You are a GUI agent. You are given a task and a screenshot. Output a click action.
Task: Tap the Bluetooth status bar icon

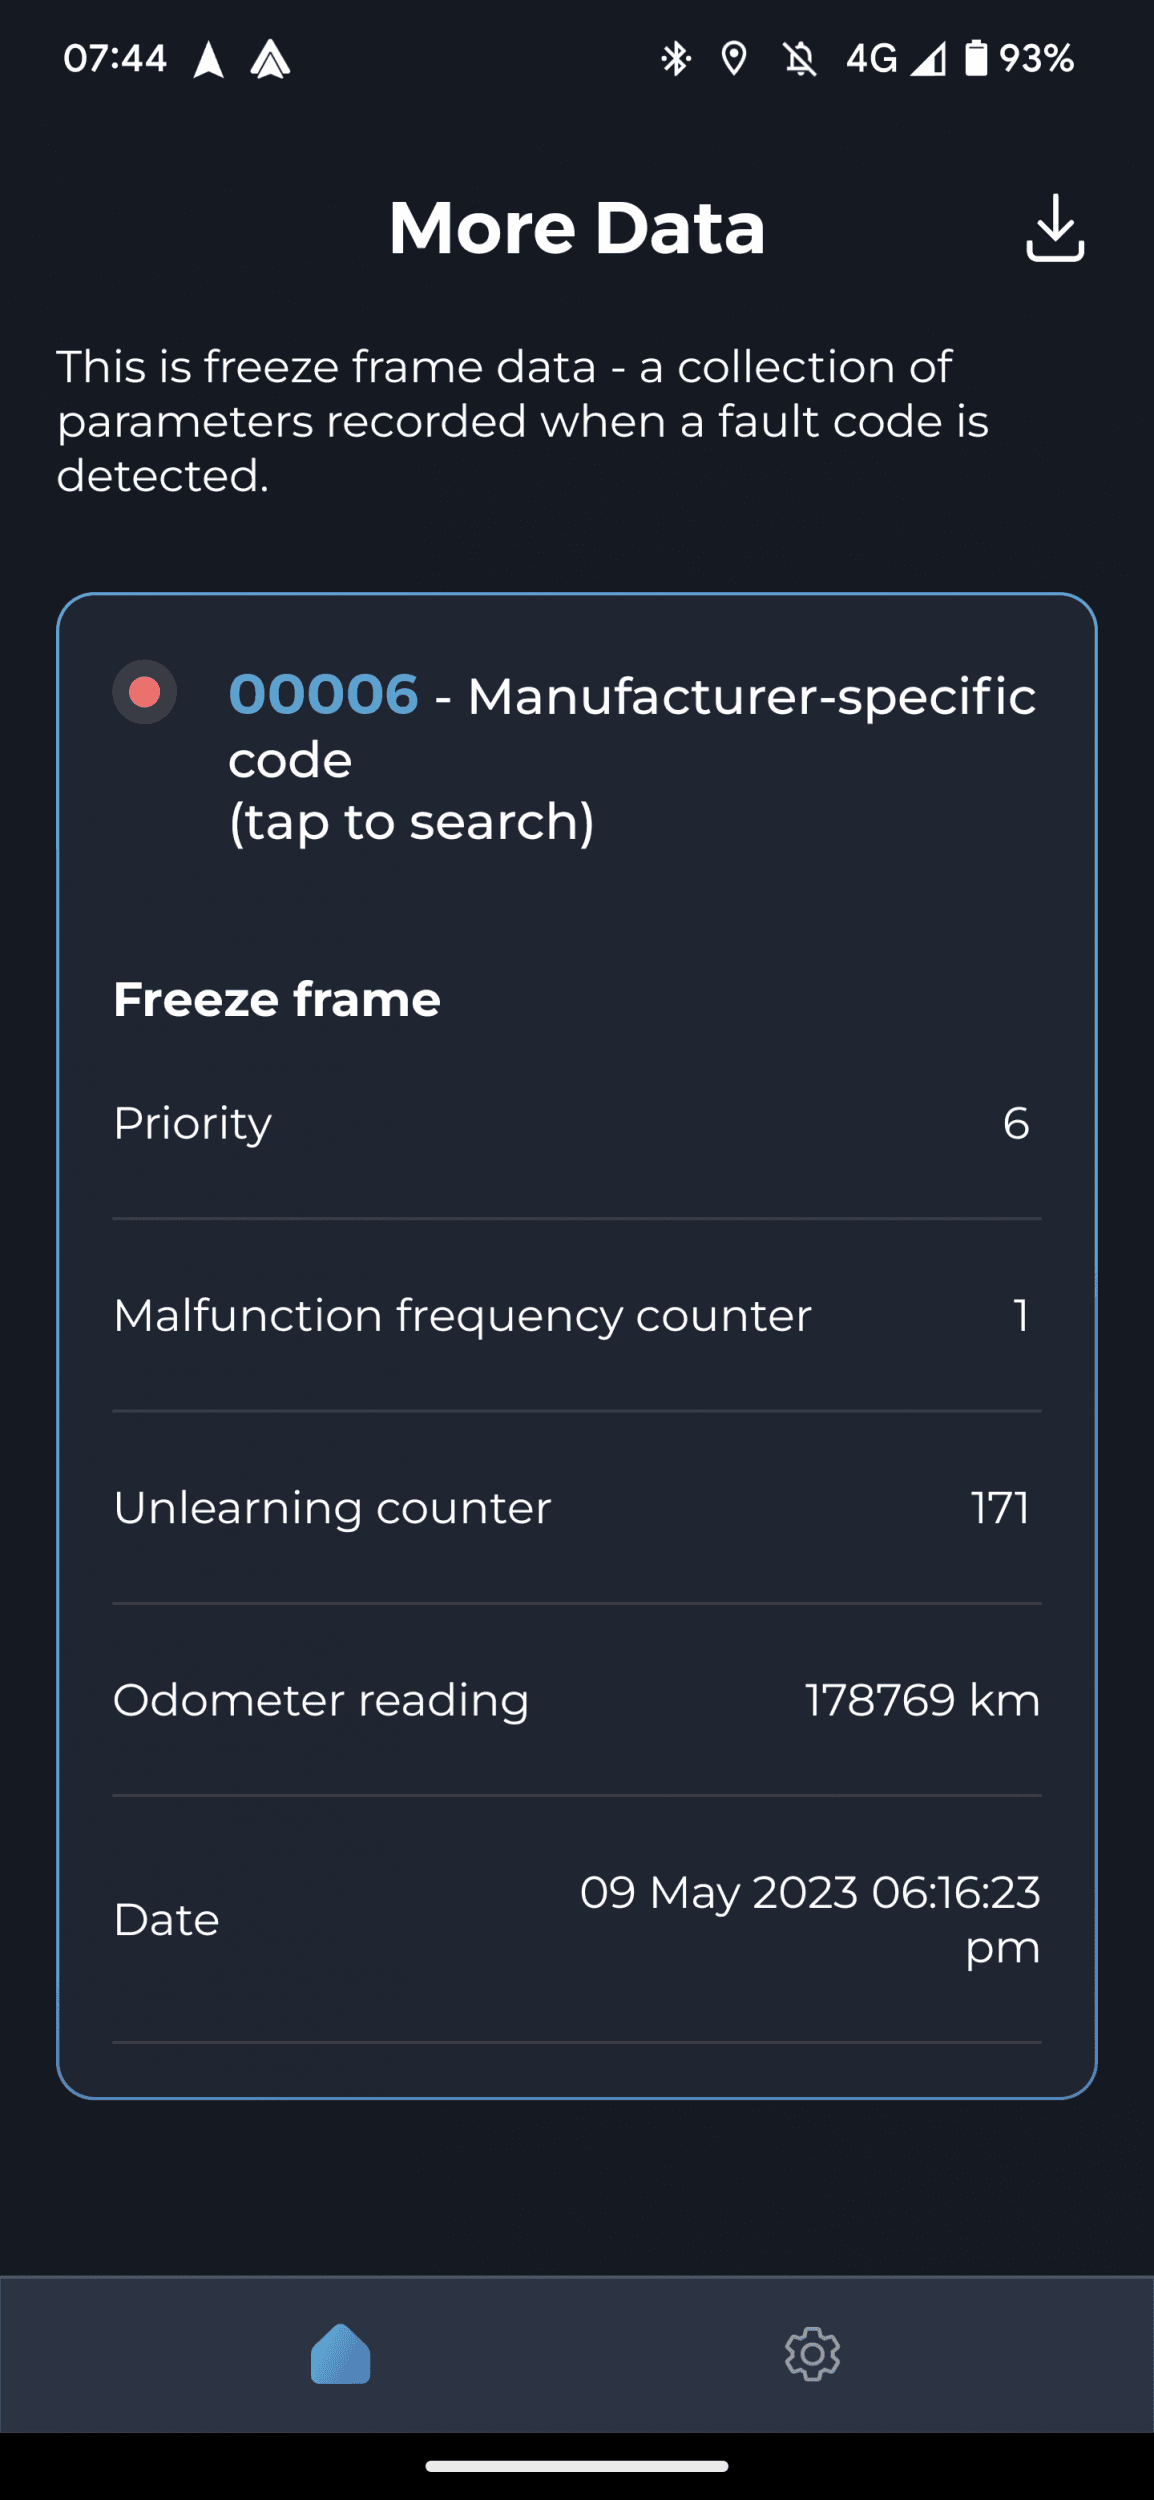[x=676, y=59]
